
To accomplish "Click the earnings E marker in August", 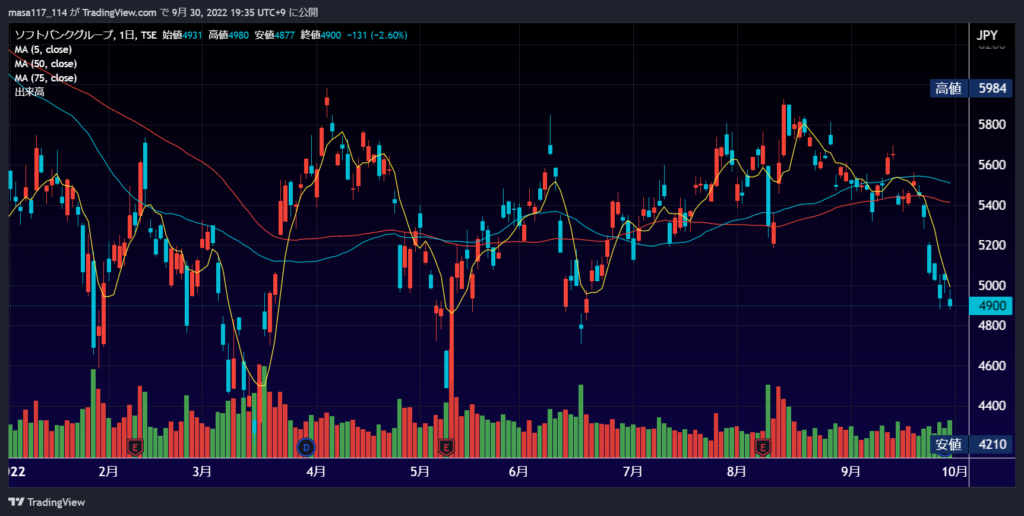I will pyautogui.click(x=762, y=447).
